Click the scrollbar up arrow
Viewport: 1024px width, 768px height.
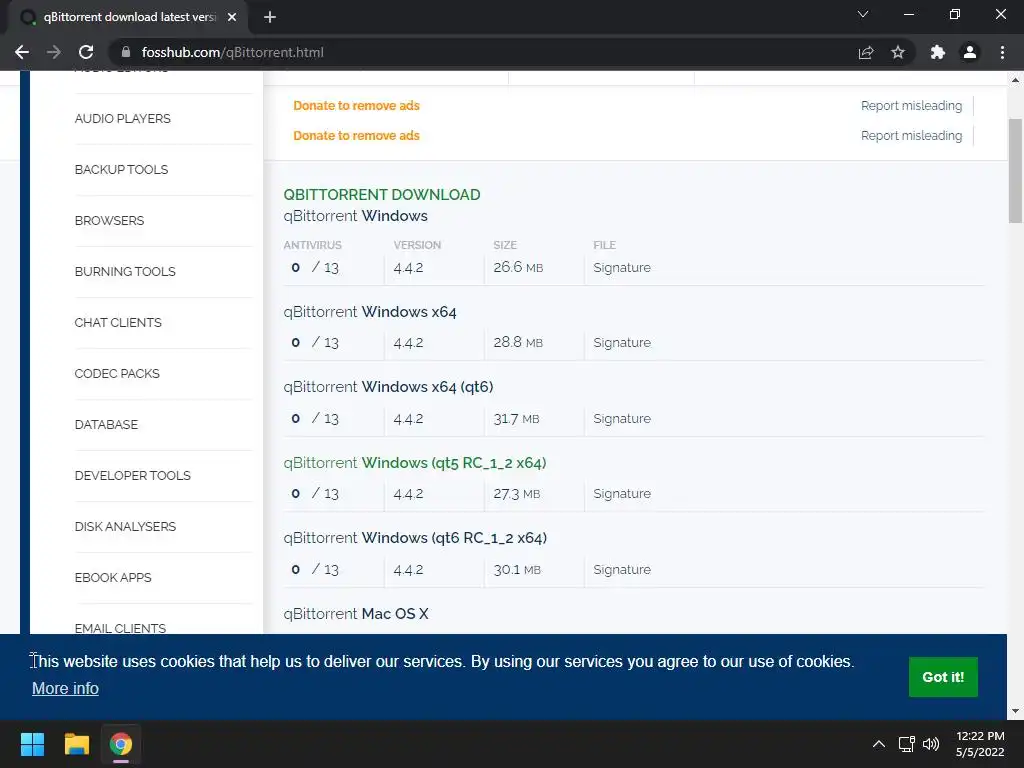pyautogui.click(x=1015, y=80)
